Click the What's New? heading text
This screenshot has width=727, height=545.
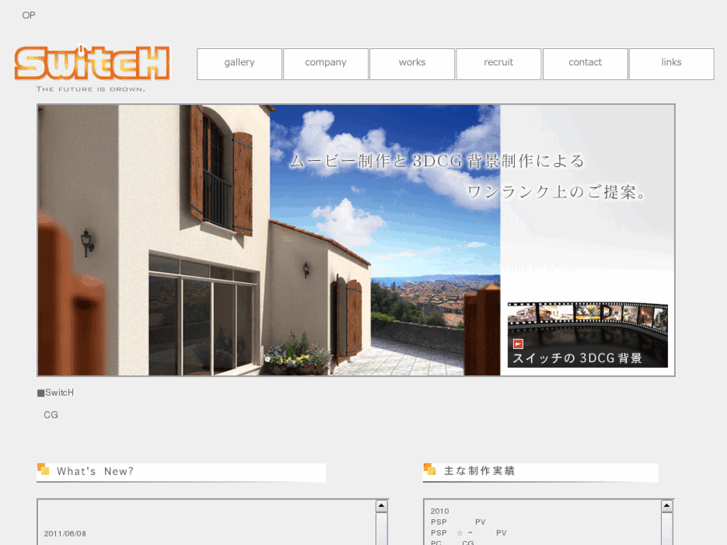pos(95,471)
